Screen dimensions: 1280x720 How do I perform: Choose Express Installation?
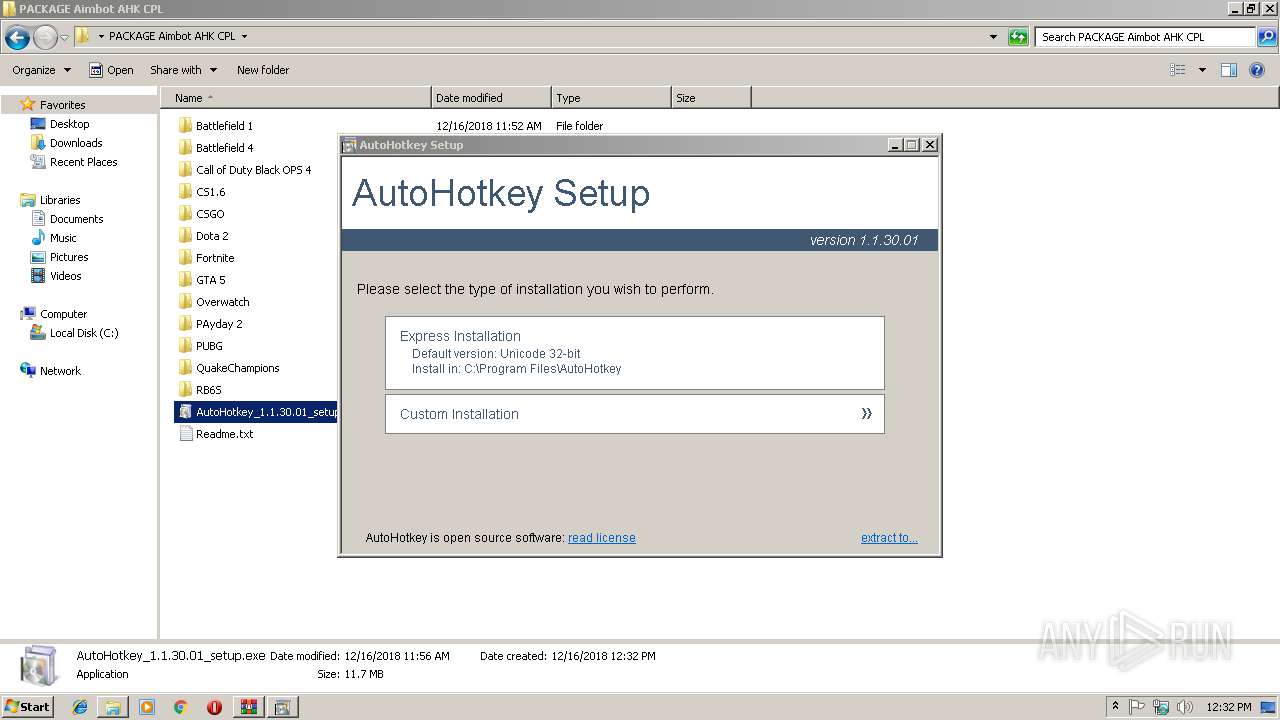point(635,353)
